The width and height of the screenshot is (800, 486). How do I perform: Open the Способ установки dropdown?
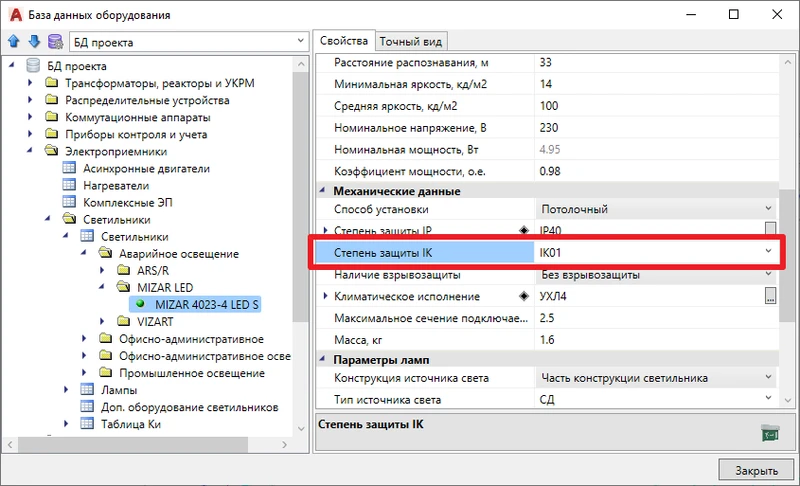pyautogui.click(x=768, y=209)
